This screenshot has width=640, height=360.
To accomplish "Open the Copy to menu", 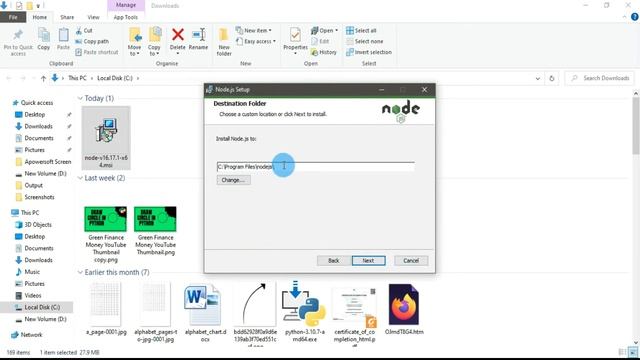I will [154, 42].
